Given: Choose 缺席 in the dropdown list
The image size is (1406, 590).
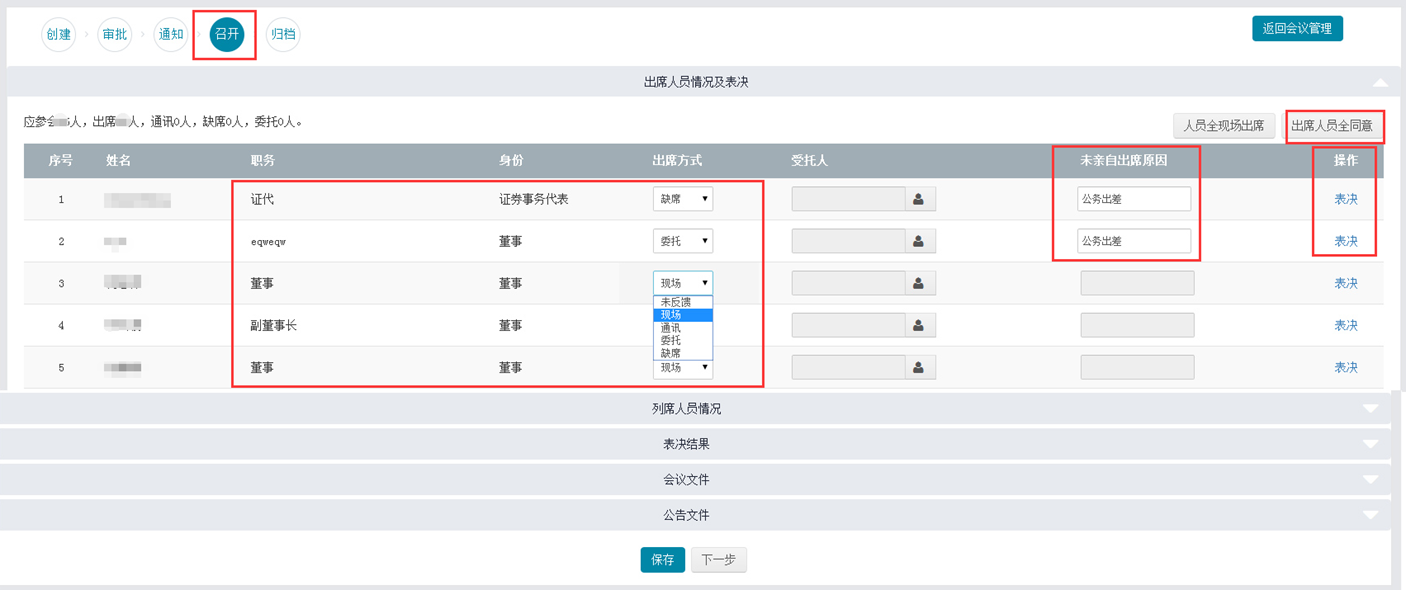Looking at the screenshot, I should click(x=683, y=353).
